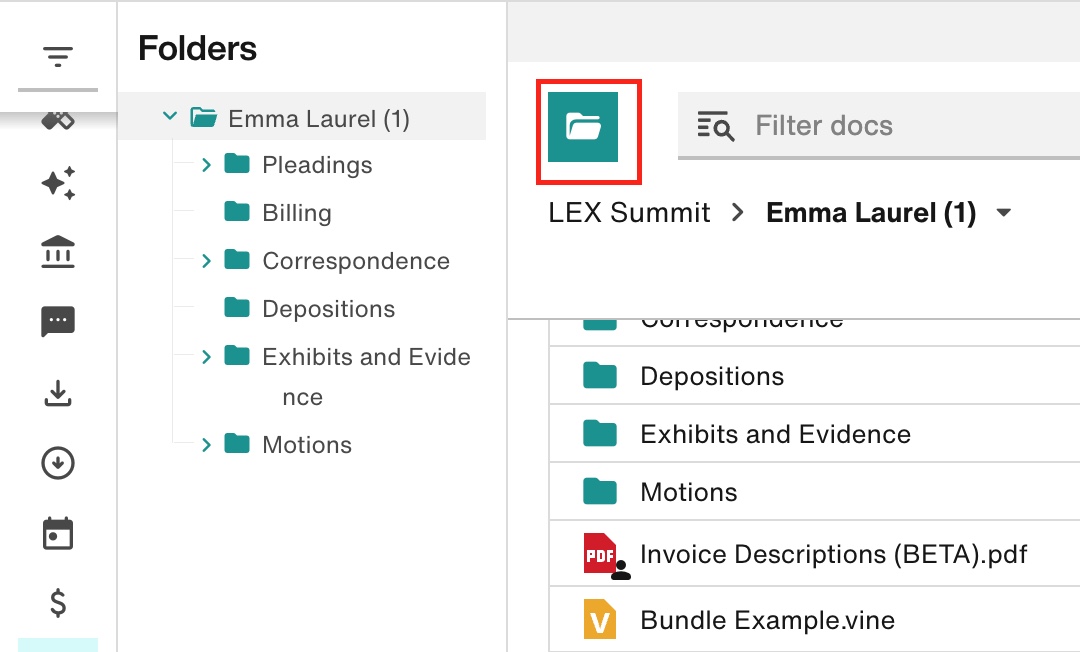Select Correspondence in the folder tree
Viewport: 1080px width, 652px height.
click(356, 261)
